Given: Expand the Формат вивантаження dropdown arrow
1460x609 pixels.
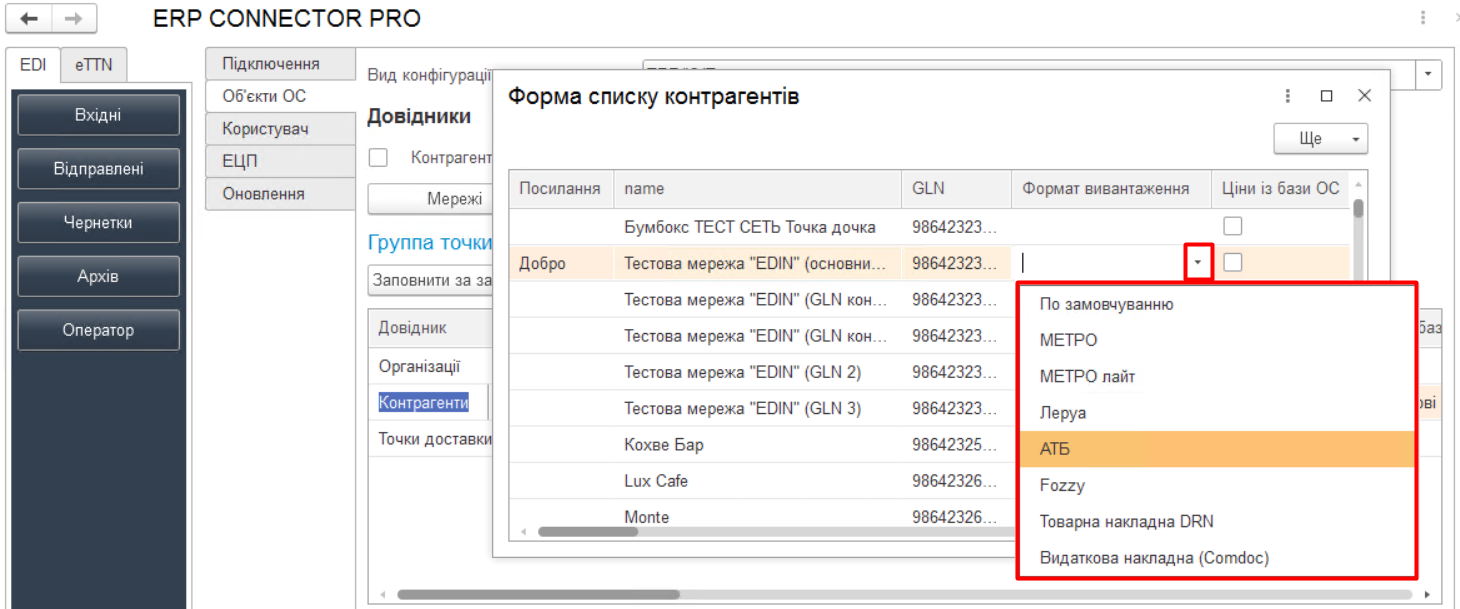Looking at the screenshot, I should (1198, 264).
